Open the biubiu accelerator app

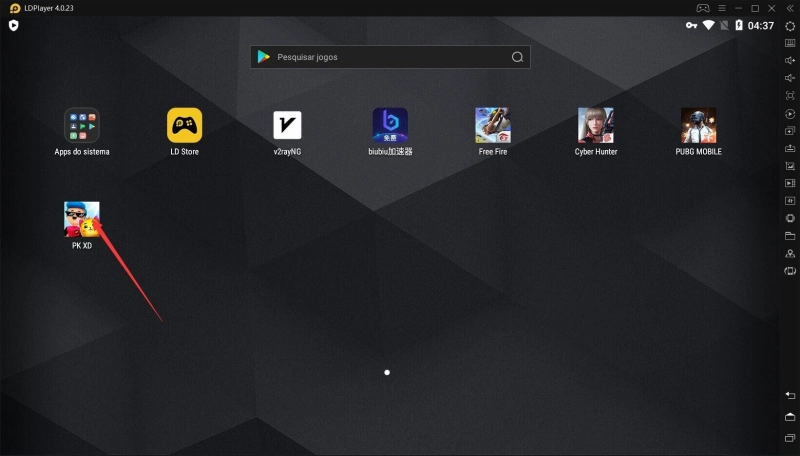[390, 126]
